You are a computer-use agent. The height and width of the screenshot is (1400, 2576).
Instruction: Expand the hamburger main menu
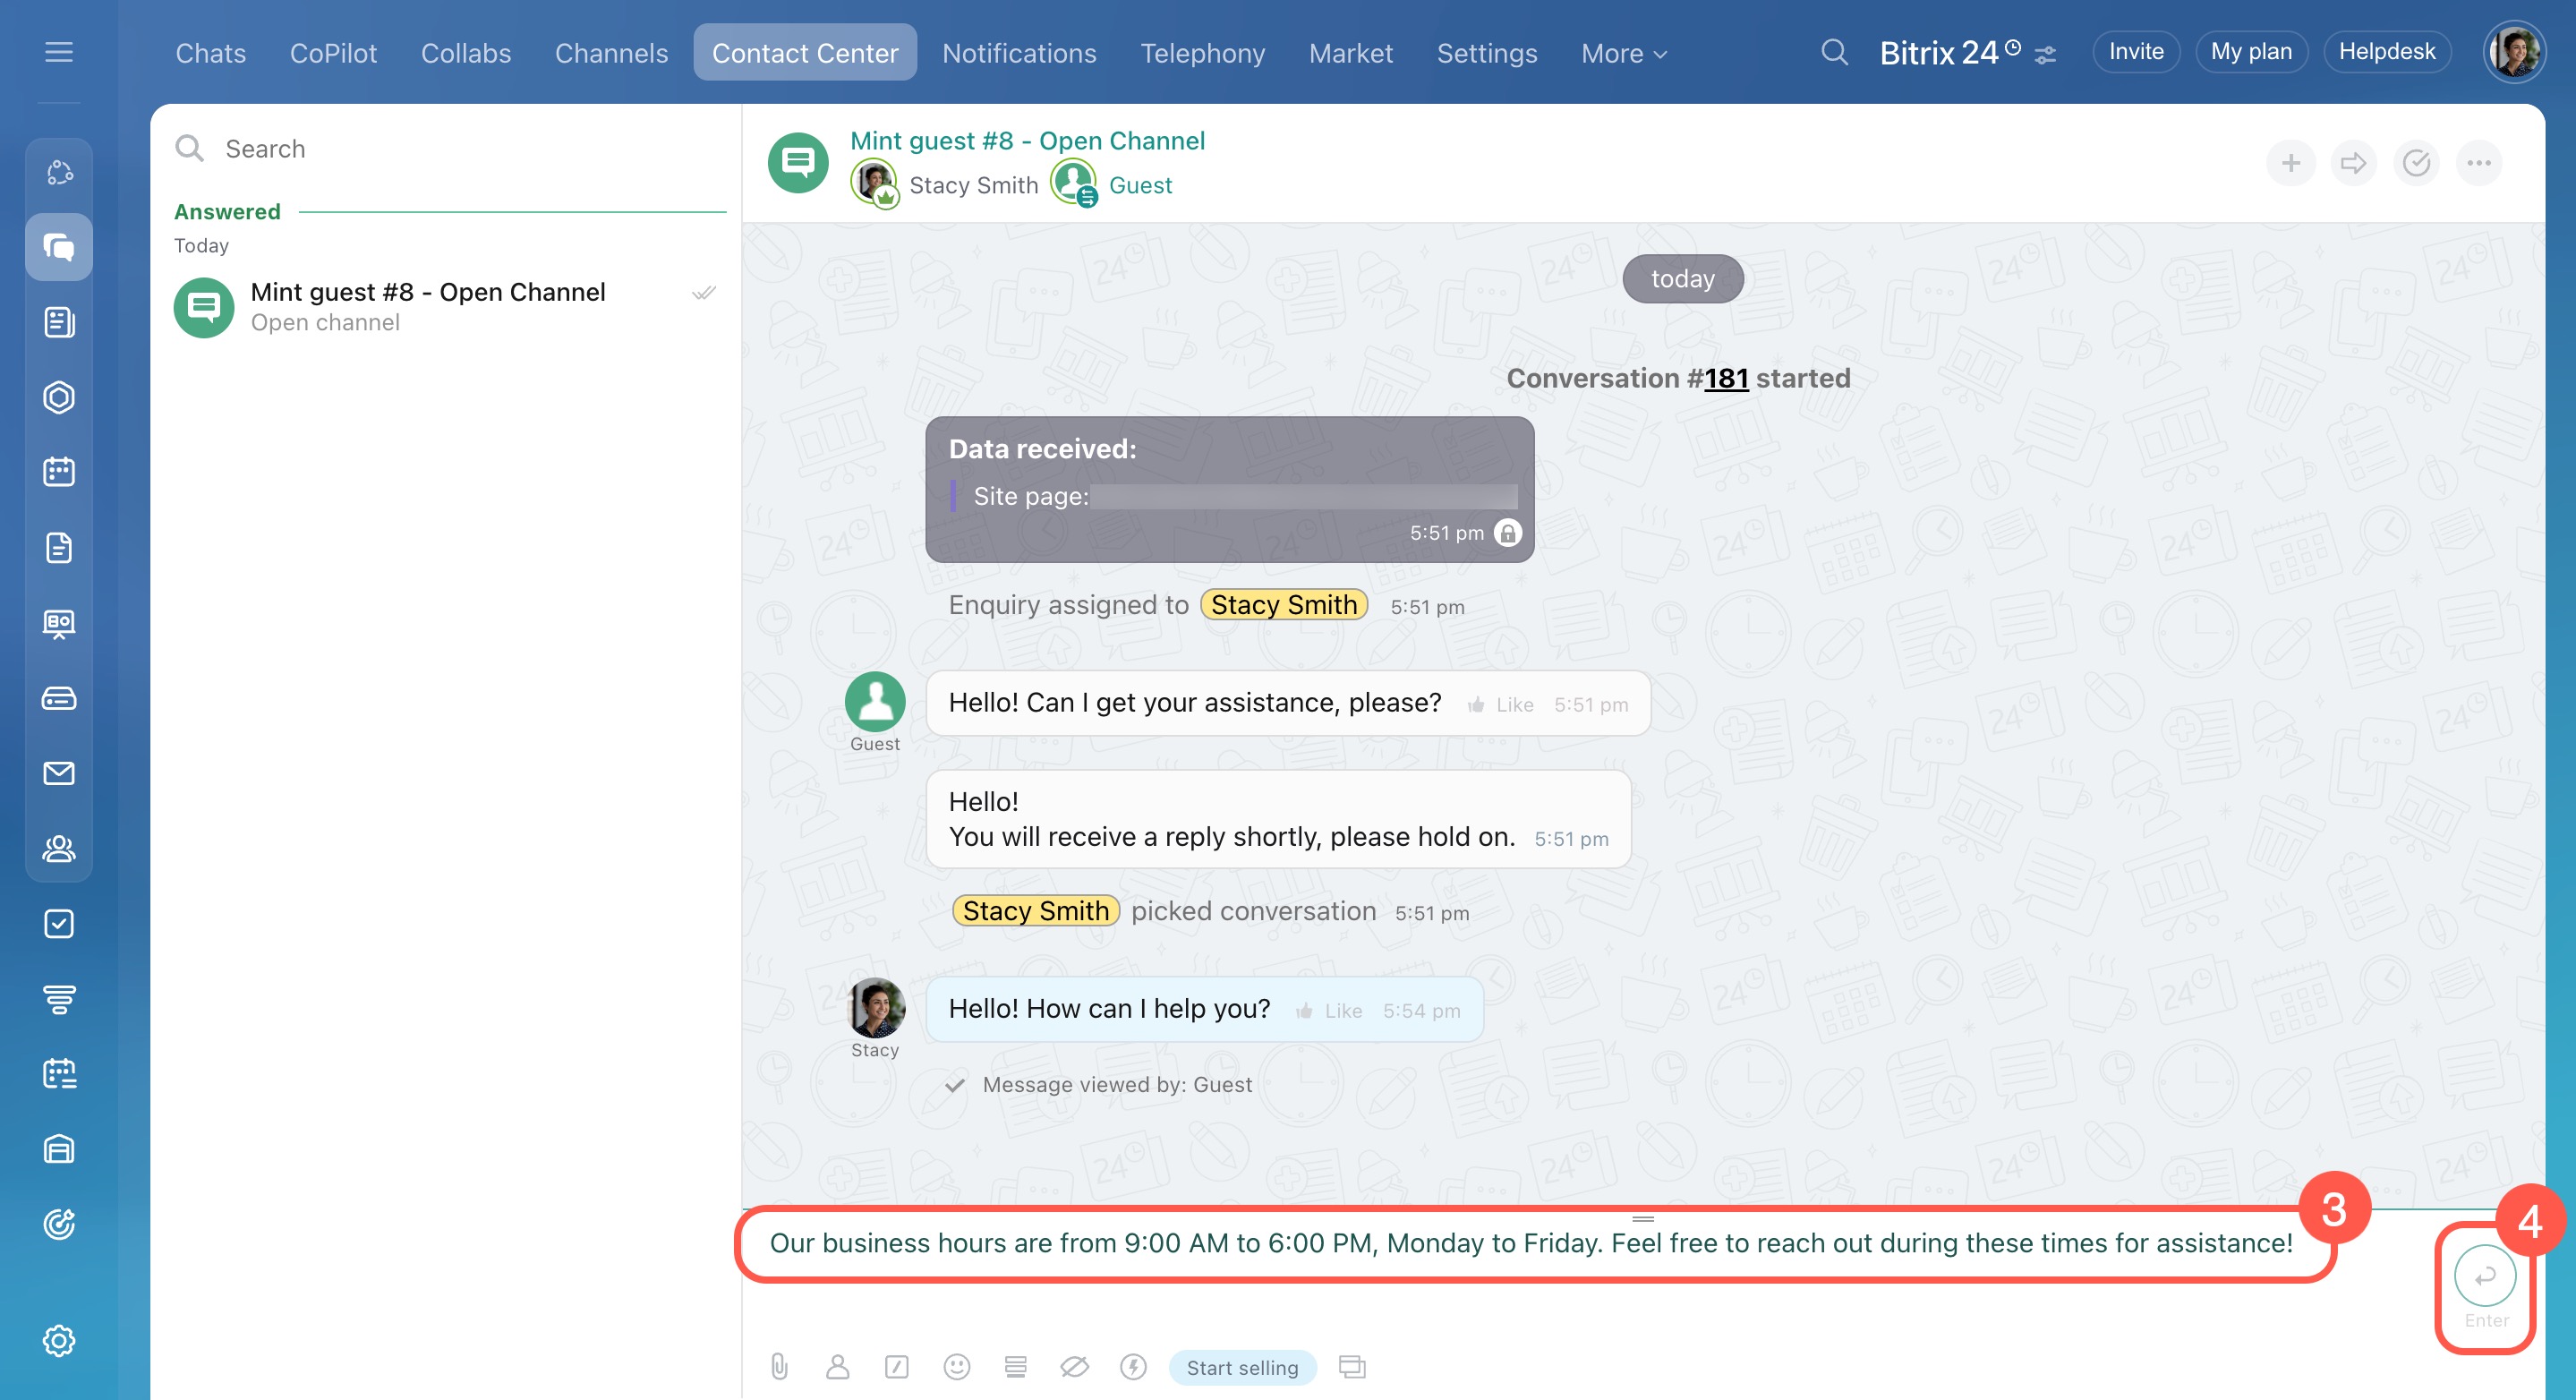59,52
